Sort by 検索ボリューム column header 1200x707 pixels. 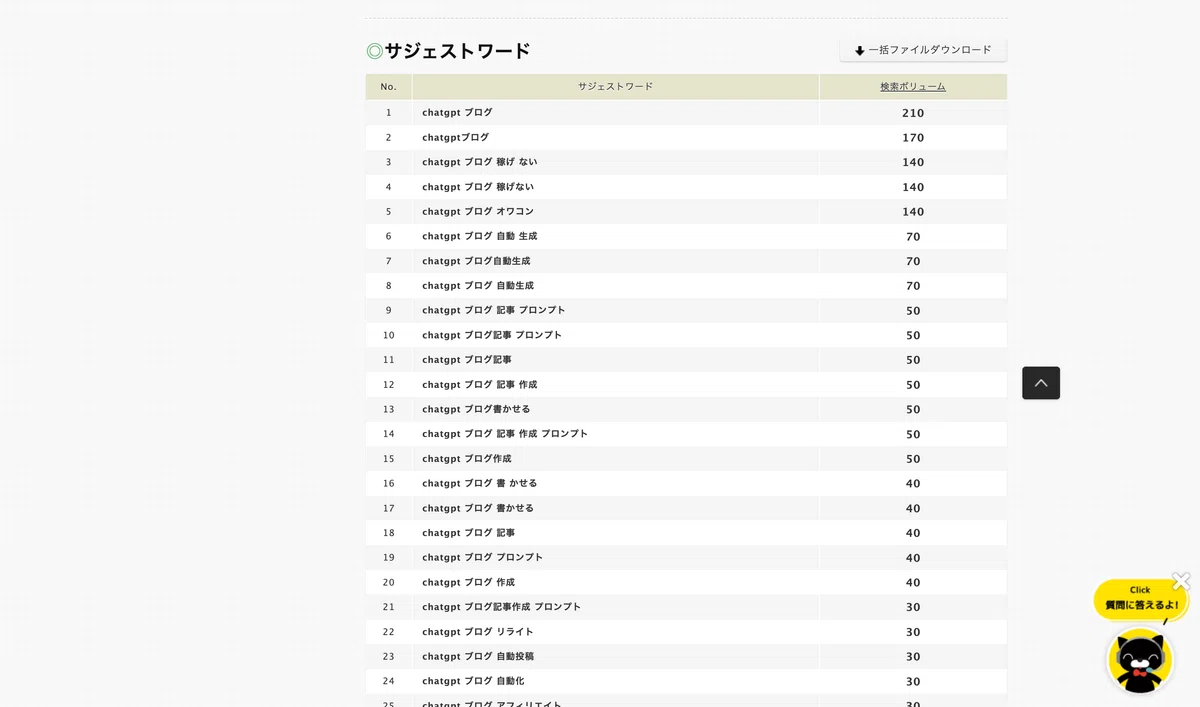pos(913,87)
